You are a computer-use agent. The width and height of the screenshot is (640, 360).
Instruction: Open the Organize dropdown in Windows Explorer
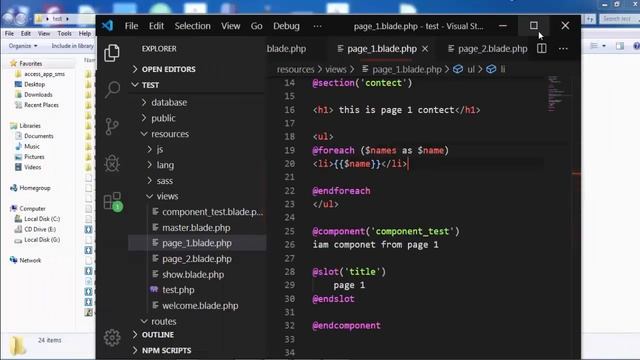coord(23,46)
